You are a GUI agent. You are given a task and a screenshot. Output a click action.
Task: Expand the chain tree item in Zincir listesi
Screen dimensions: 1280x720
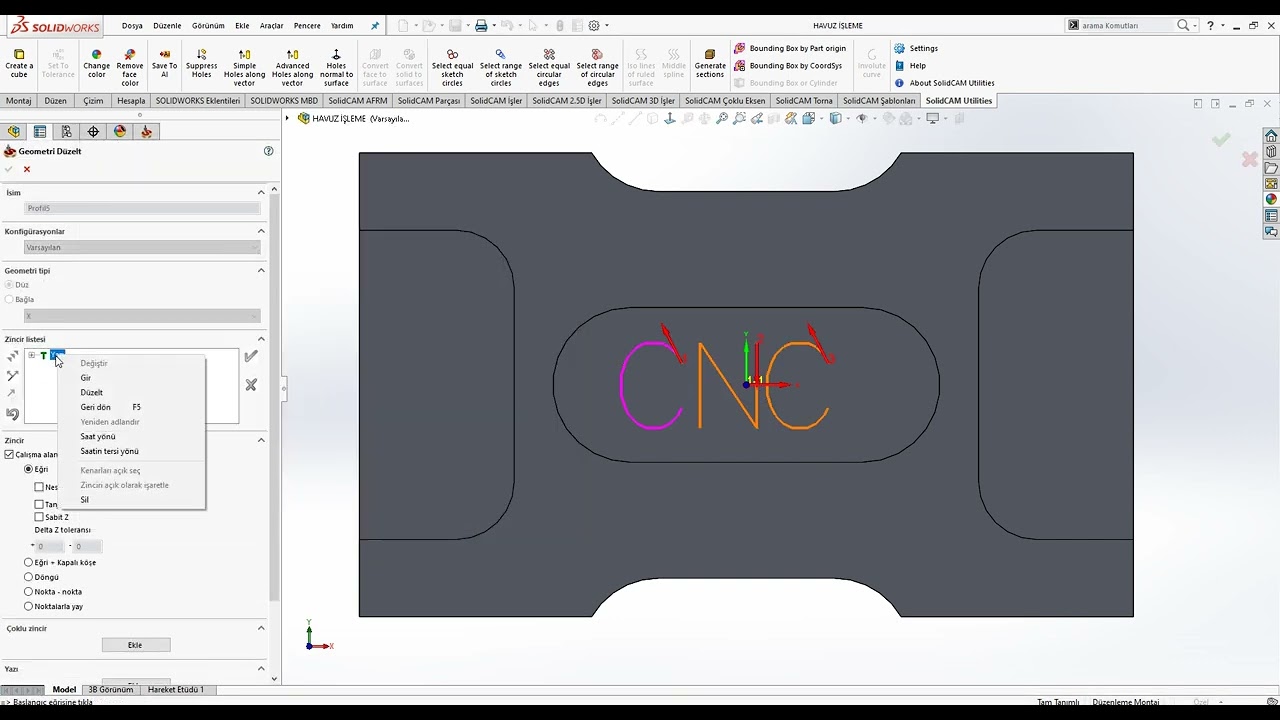click(x=31, y=356)
